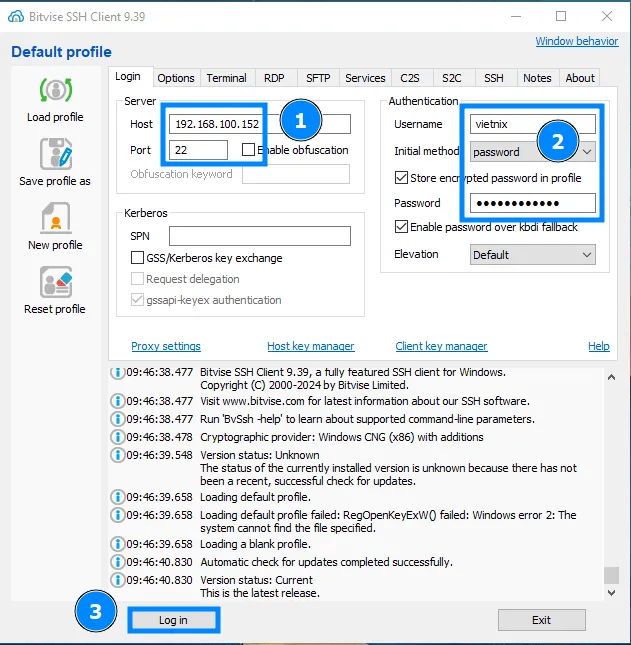Click the Save profile as icon
This screenshot has height=645, width=631.
coord(56,153)
